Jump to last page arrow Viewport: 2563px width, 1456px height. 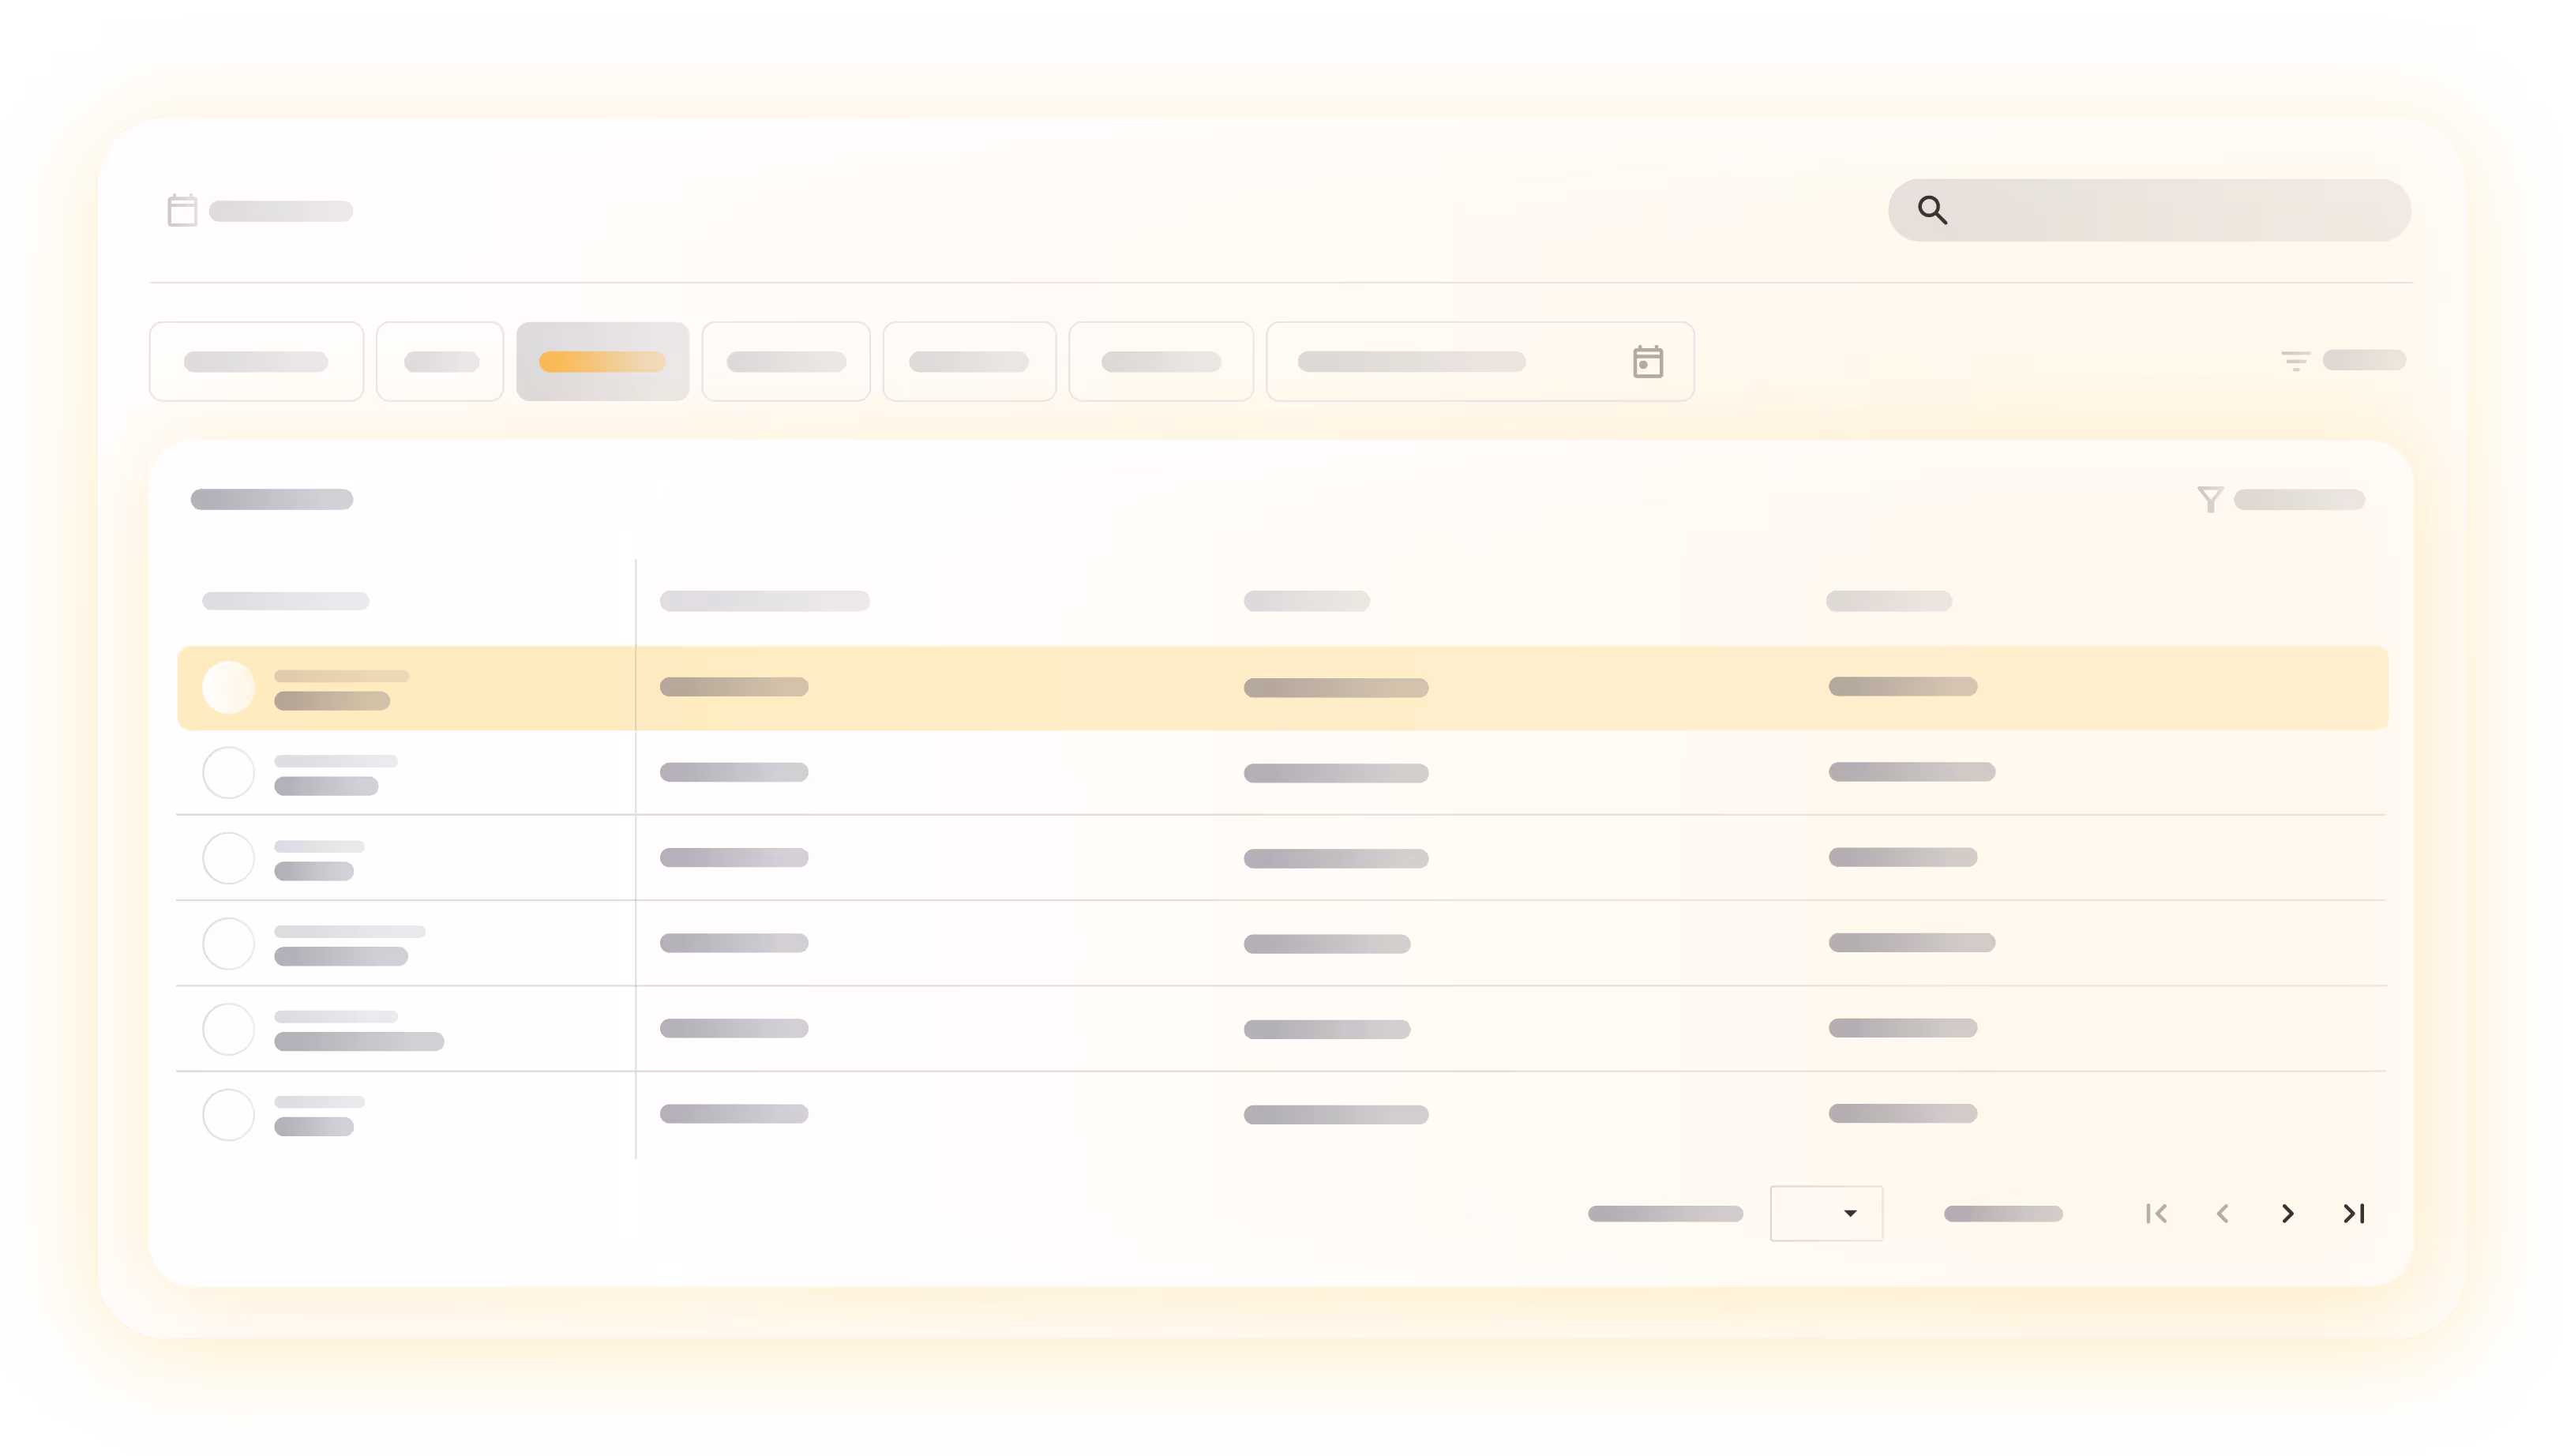pyautogui.click(x=2353, y=1213)
